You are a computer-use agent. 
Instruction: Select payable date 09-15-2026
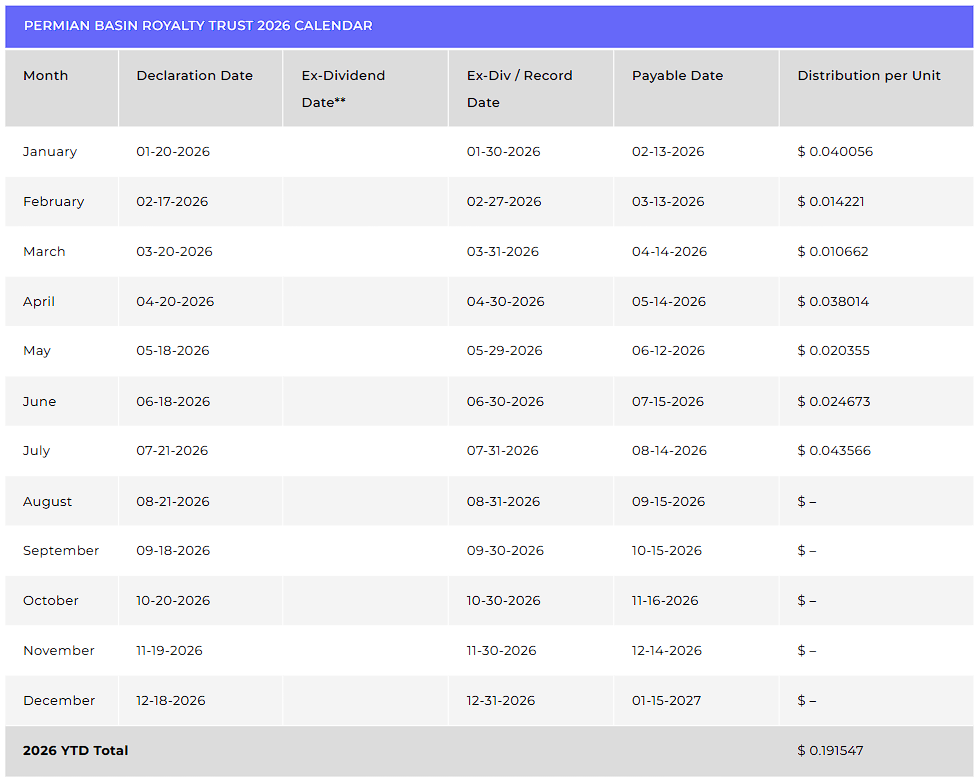[668, 502]
